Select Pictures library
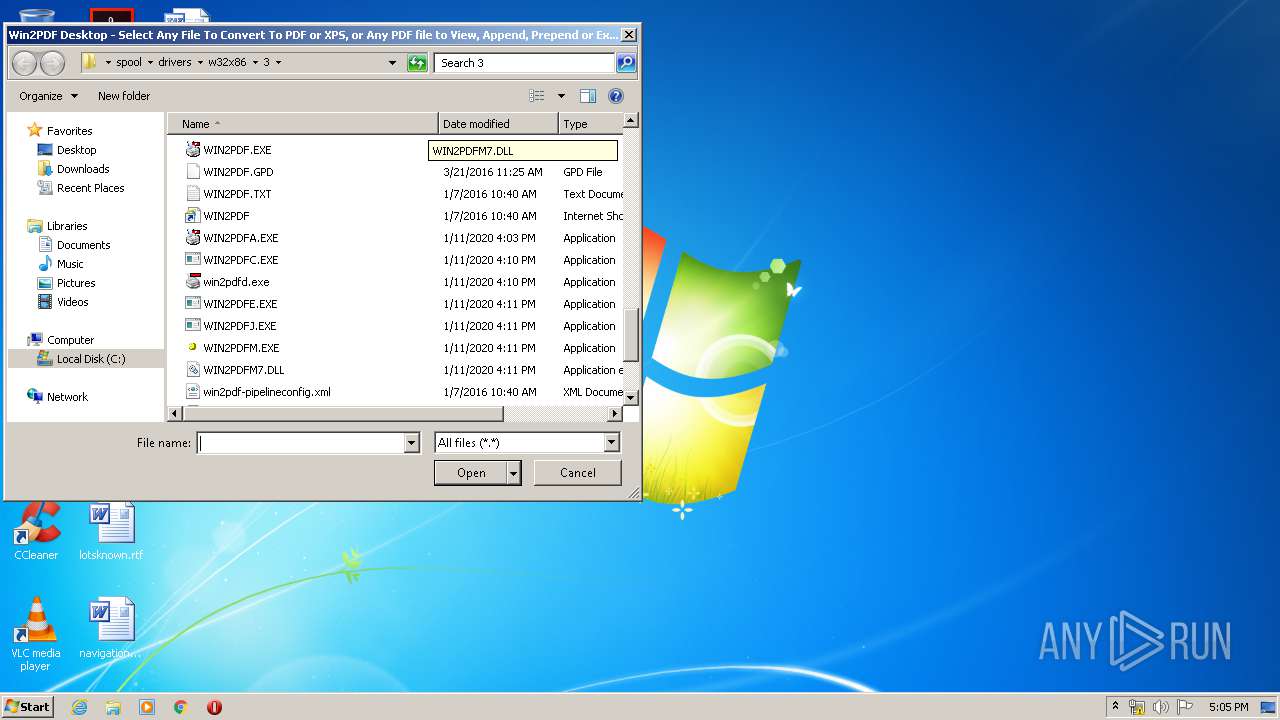This screenshot has width=1280, height=720. click(x=76, y=283)
